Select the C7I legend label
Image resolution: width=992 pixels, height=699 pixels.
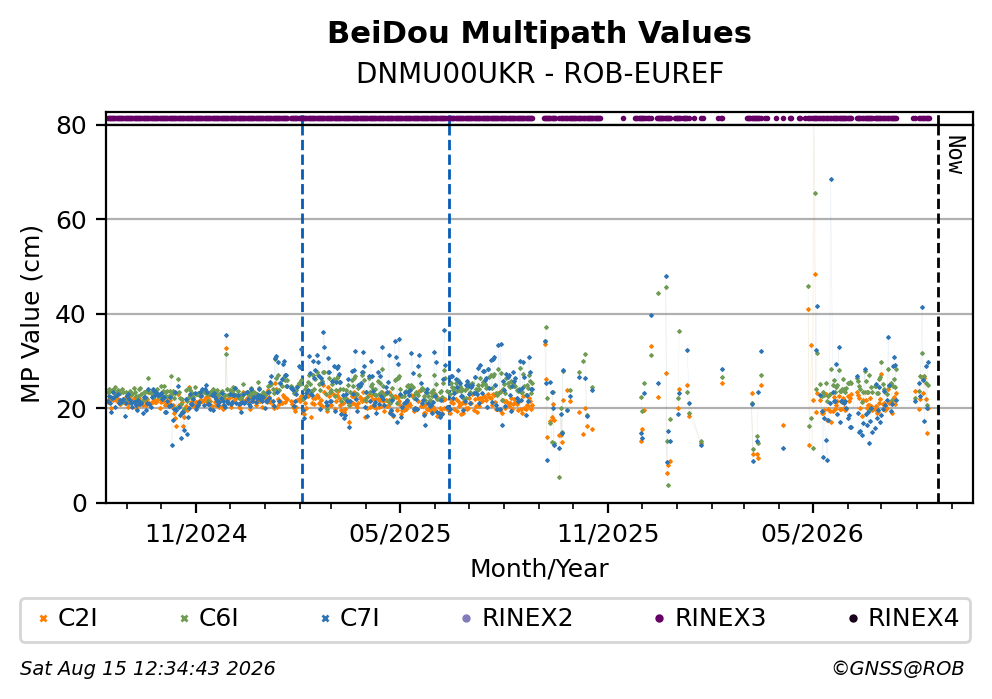click(359, 618)
